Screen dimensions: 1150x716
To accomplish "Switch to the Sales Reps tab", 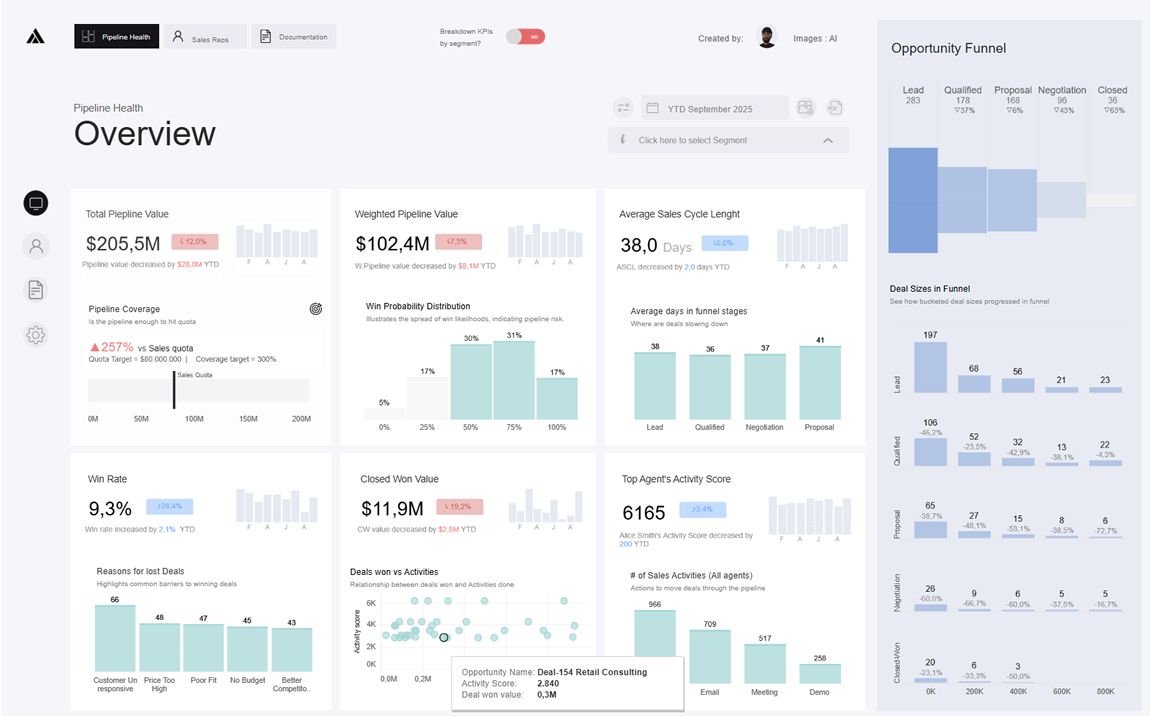I will pyautogui.click(x=205, y=37).
